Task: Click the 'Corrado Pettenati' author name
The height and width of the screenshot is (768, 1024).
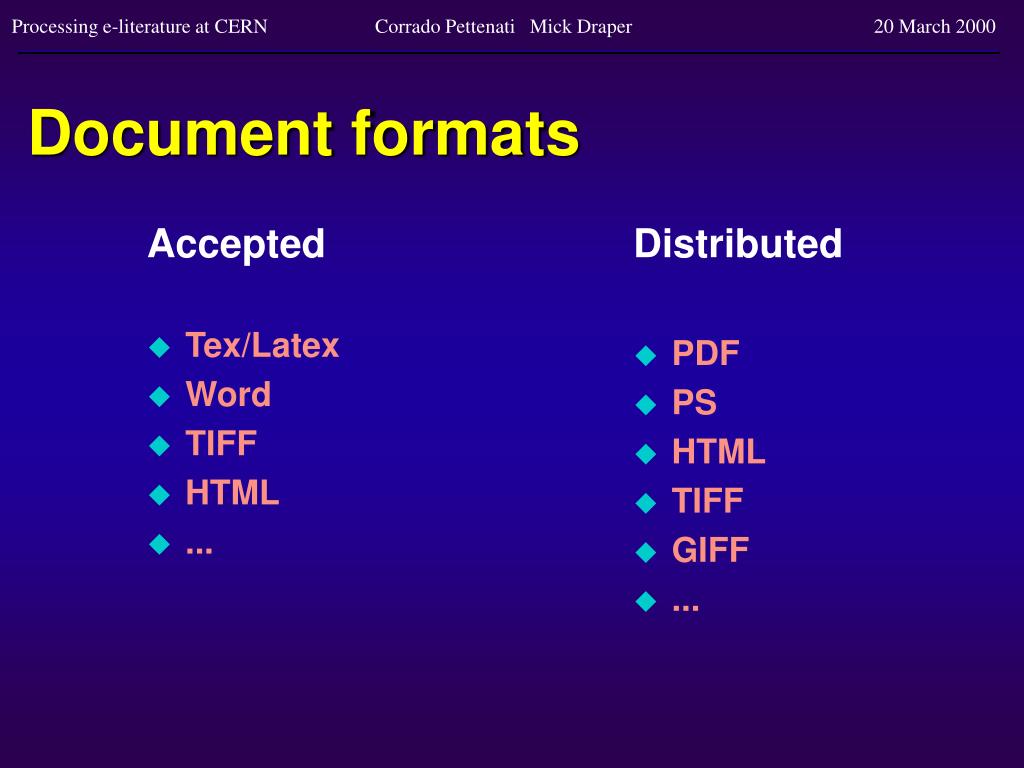Action: coord(445,27)
